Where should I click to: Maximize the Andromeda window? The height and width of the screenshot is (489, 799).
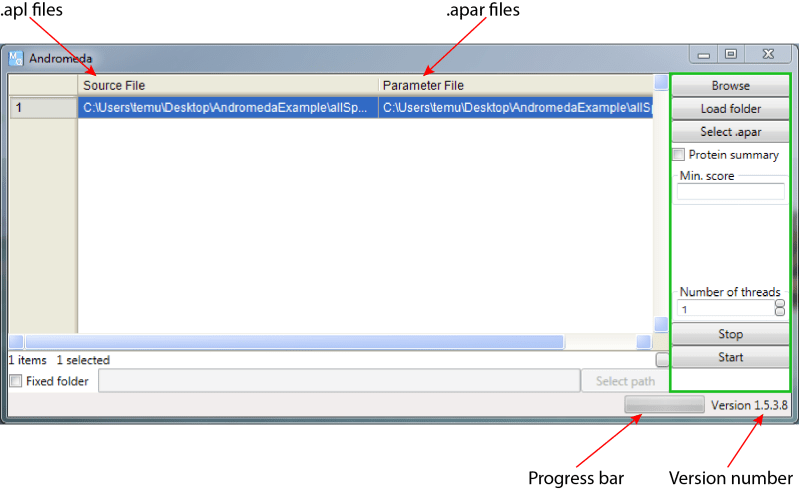tap(731, 54)
